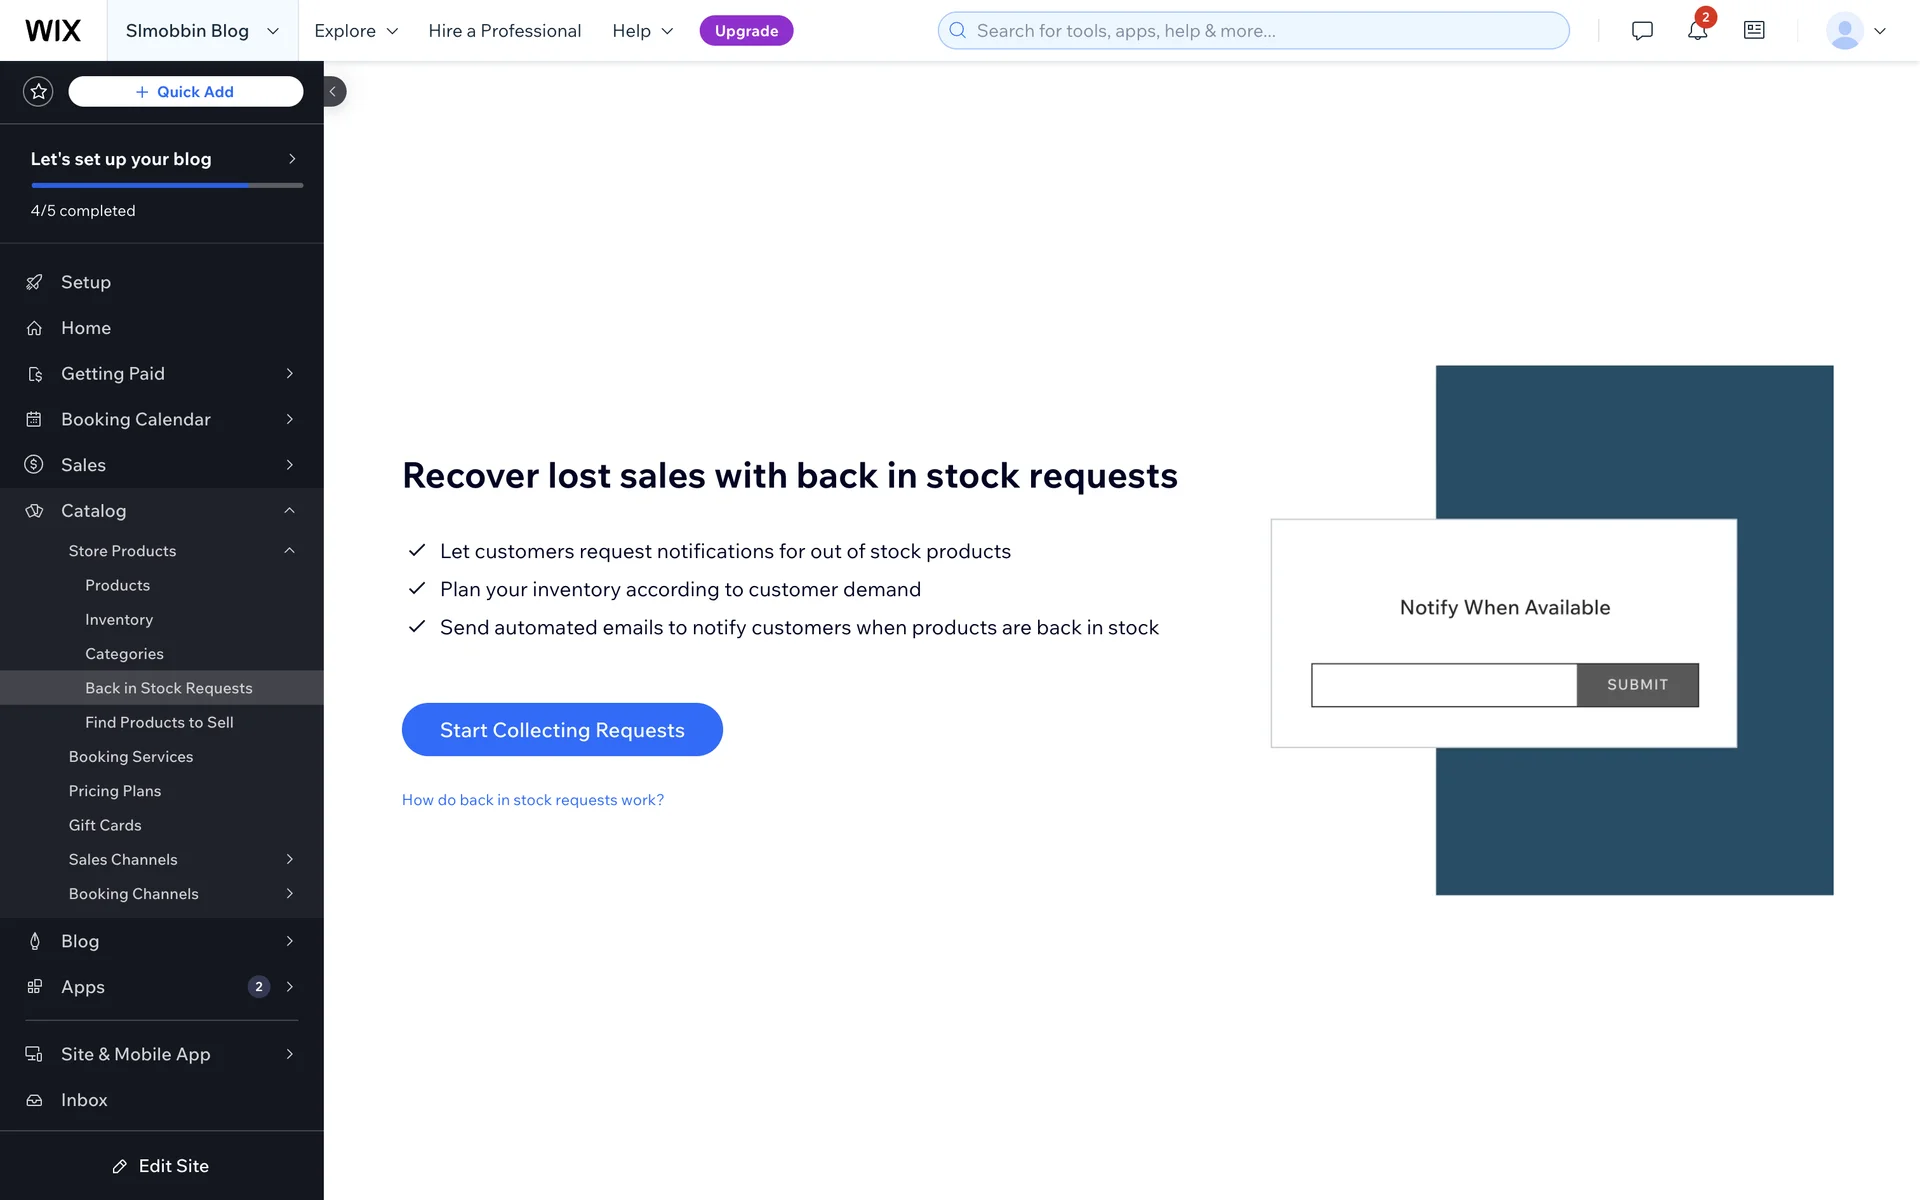The width and height of the screenshot is (1920, 1200).
Task: Open the Explore menu
Action: (x=356, y=31)
